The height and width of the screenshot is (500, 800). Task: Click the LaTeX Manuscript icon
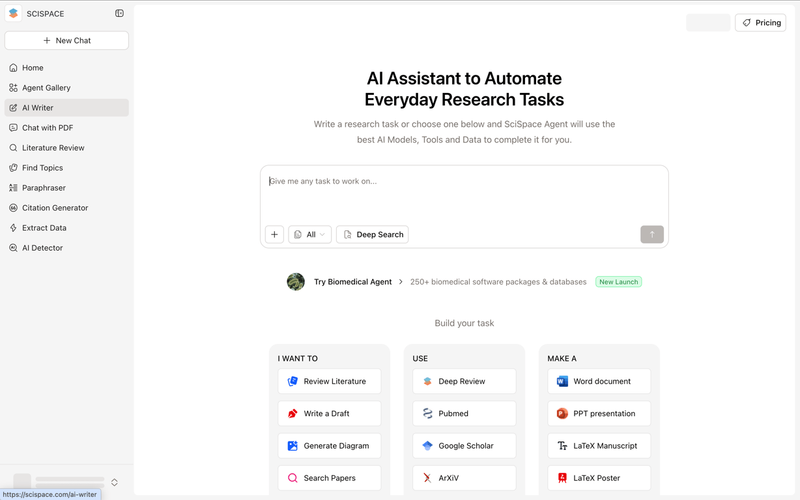pyautogui.click(x=562, y=445)
